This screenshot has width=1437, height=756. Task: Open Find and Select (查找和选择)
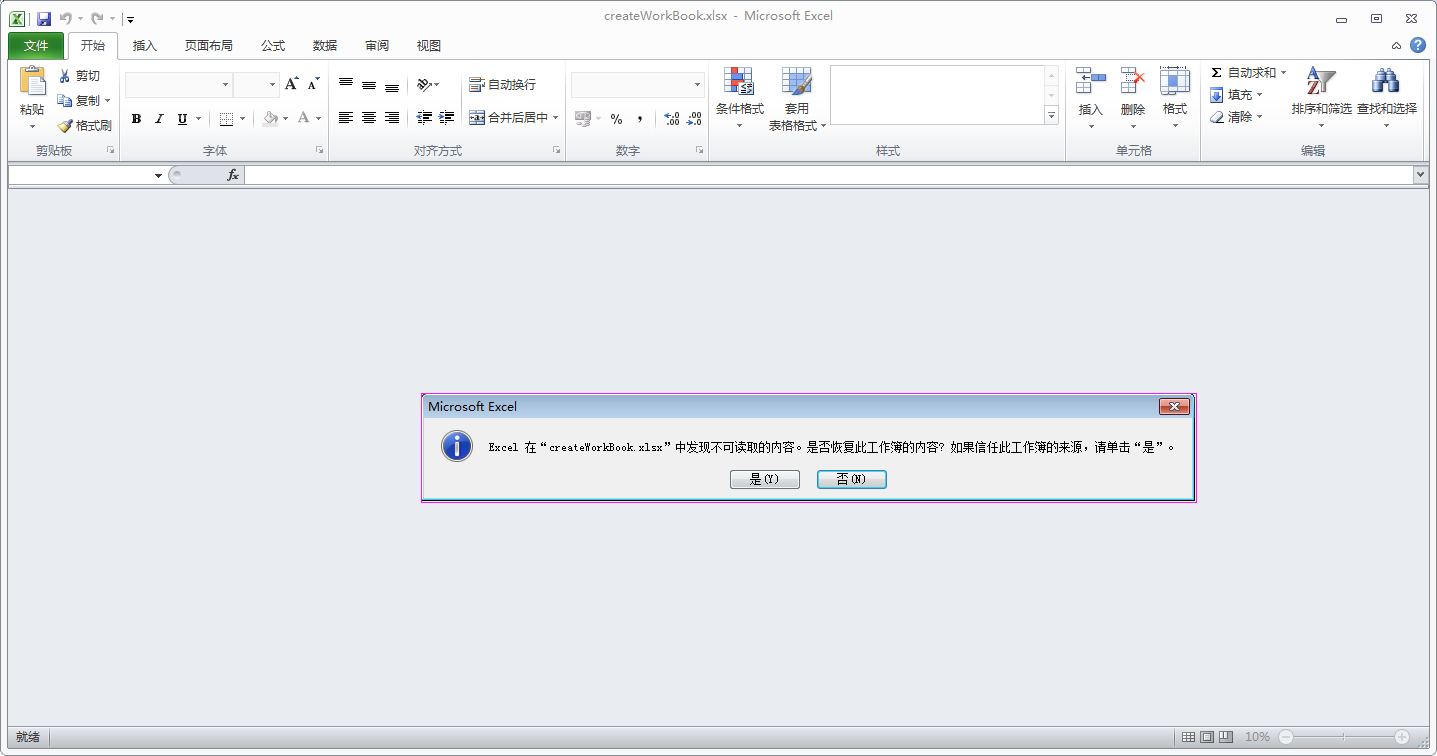[1386, 99]
